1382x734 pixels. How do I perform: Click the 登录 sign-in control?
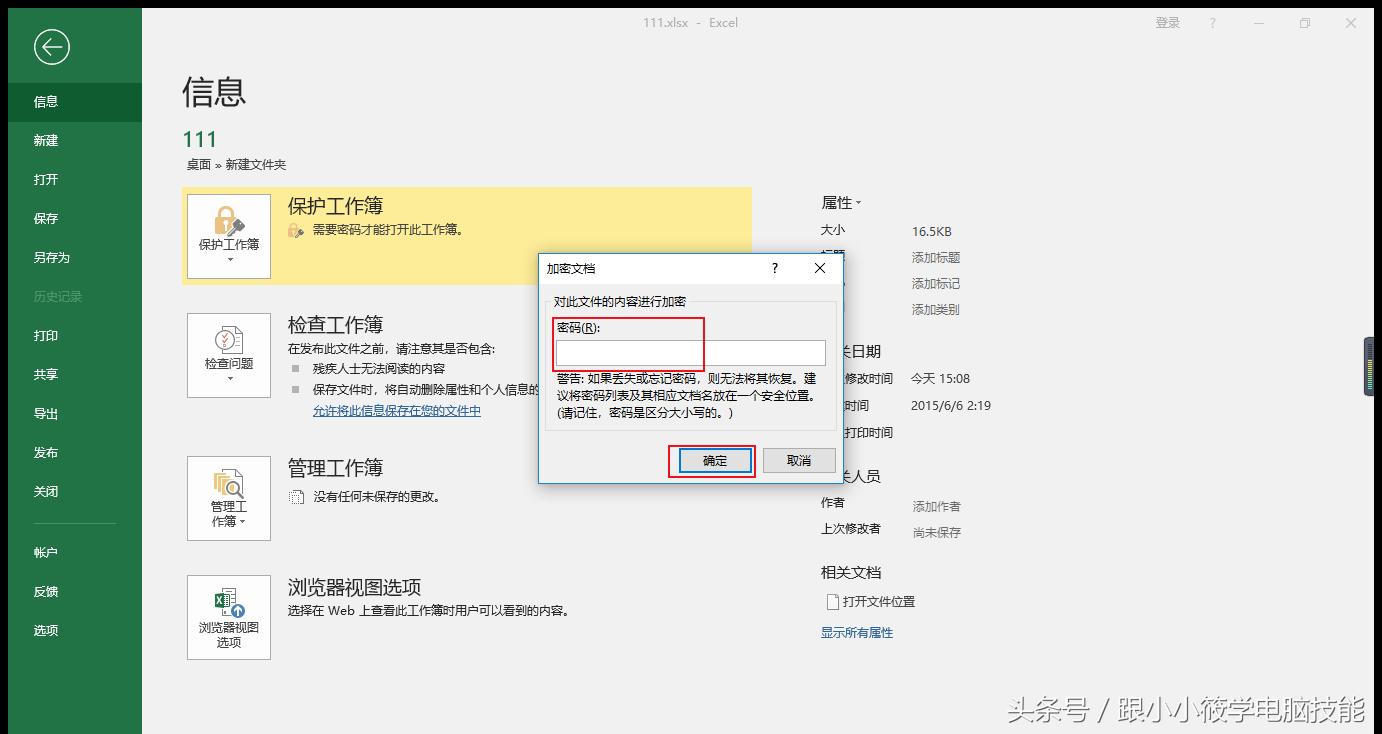(1167, 22)
